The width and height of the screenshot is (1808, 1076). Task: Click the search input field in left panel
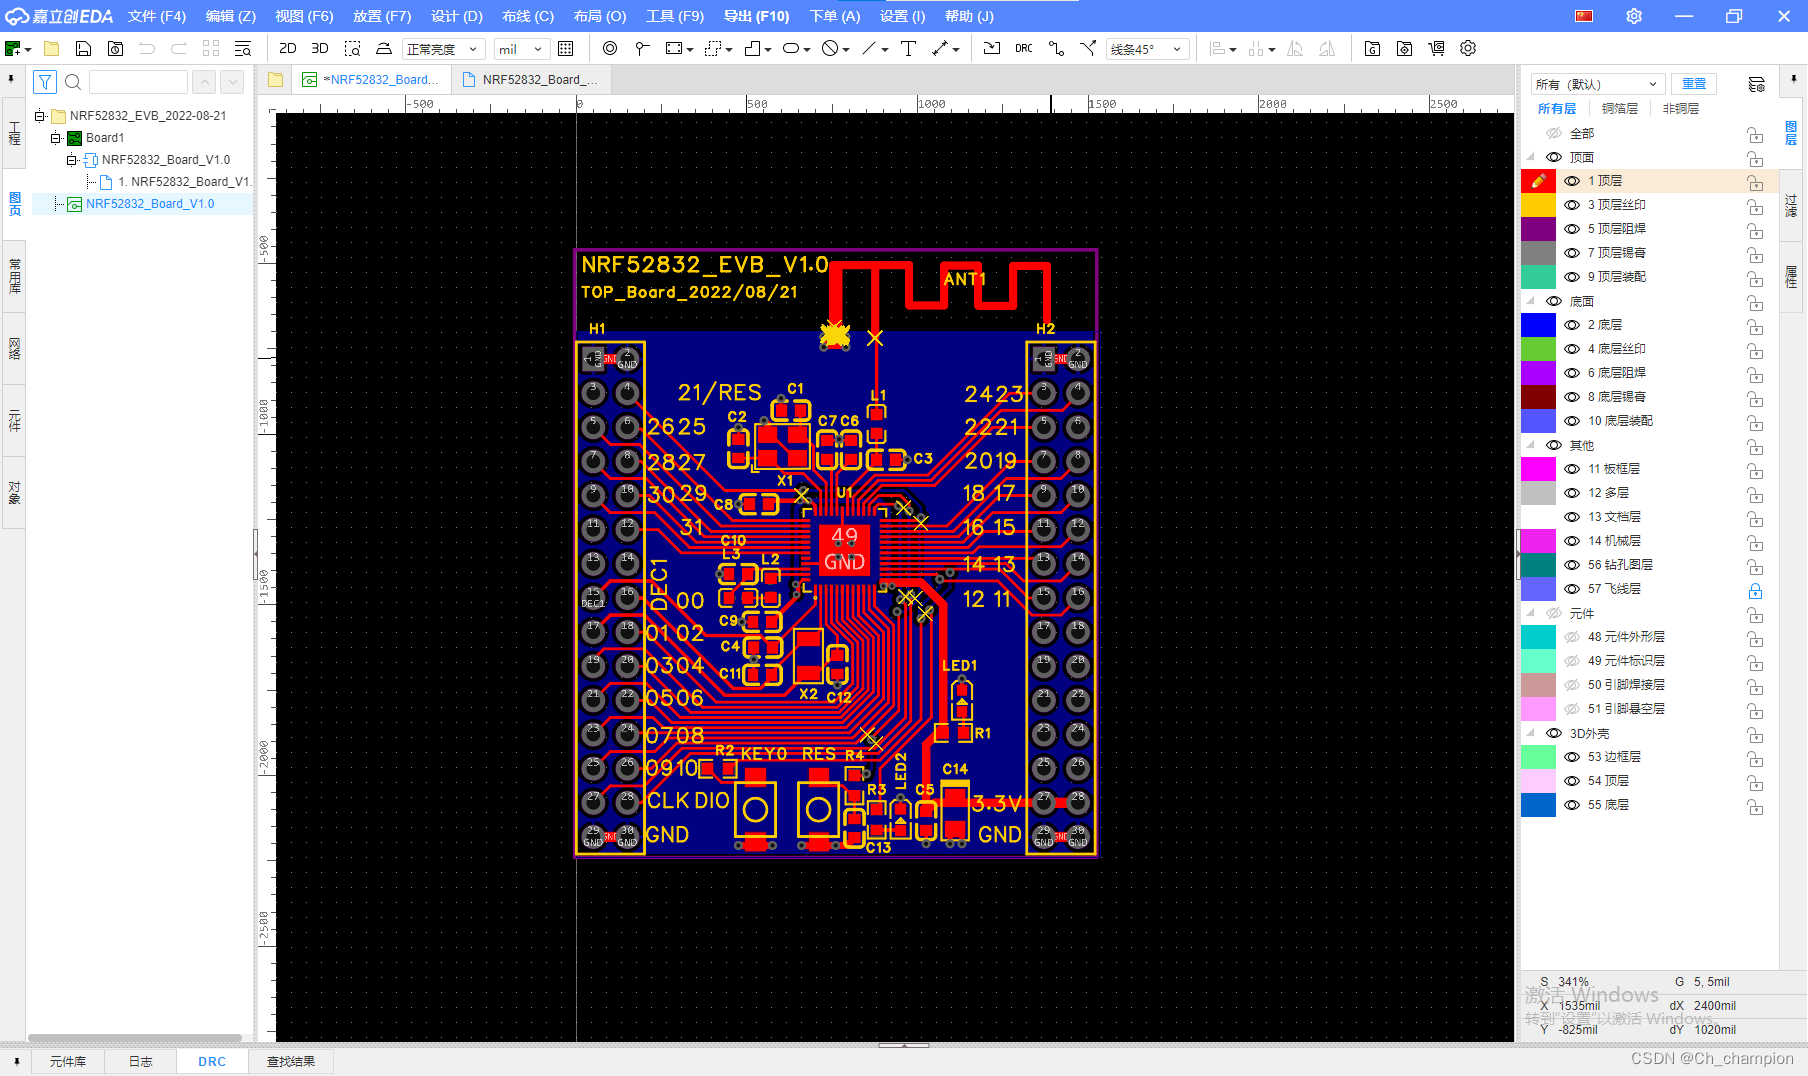coord(138,81)
